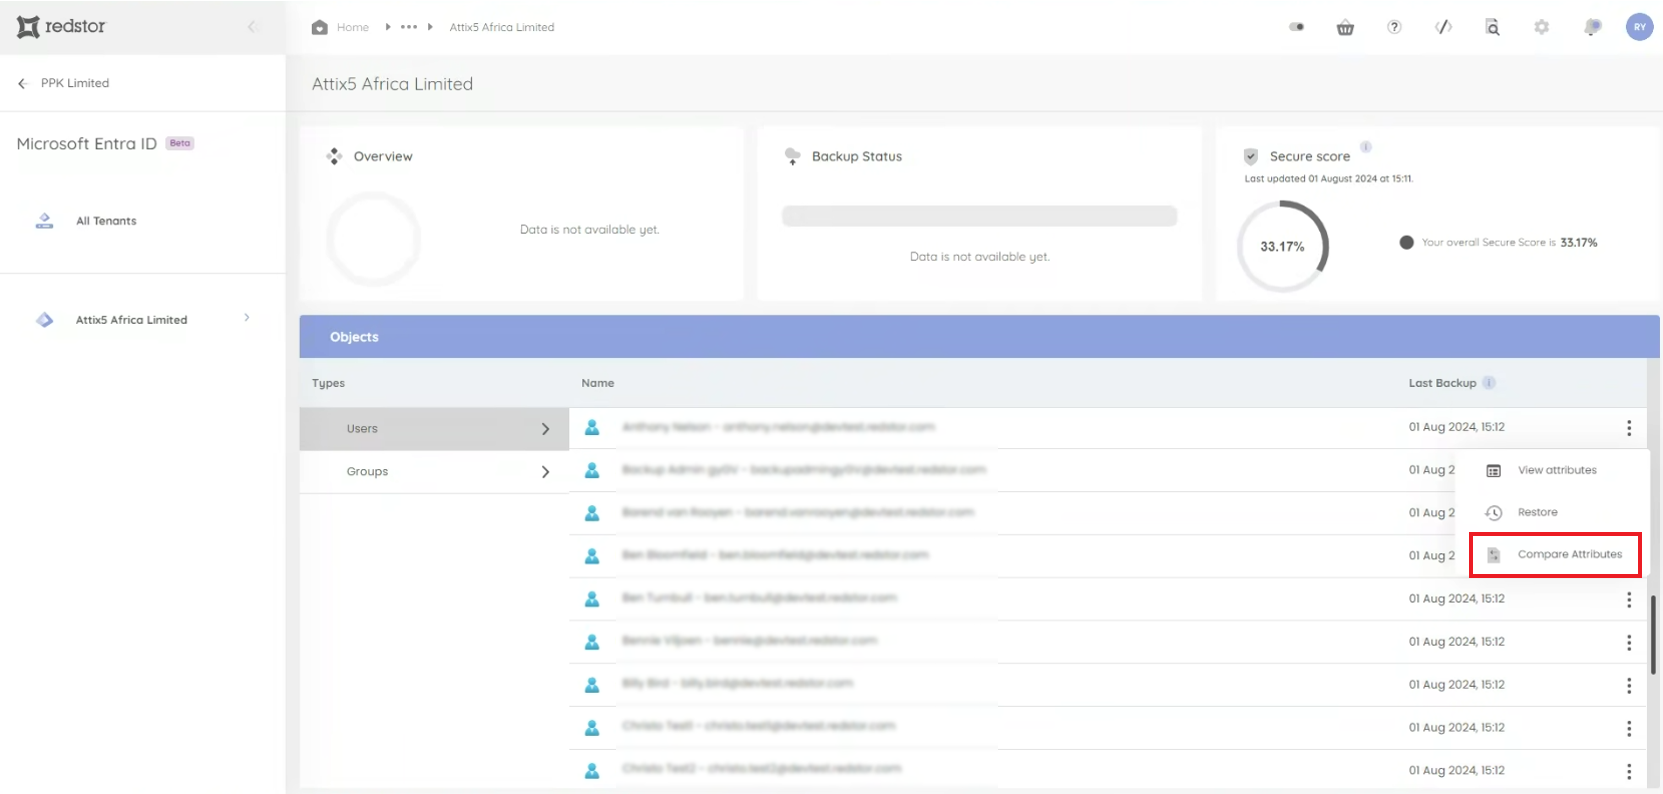Select the Ben Turnbull user row
This screenshot has height=794, width=1663.
(1108, 599)
